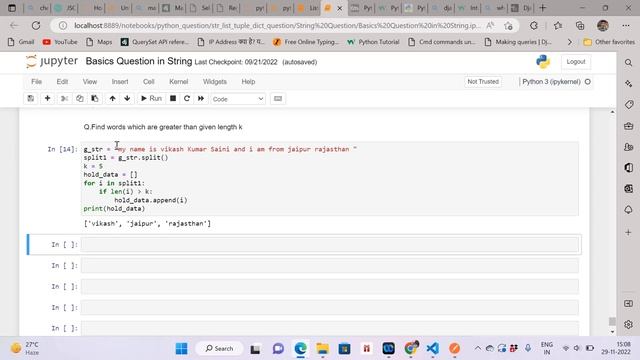The image size is (640, 360).
Task: Open sidebar settings gear icon
Action: pyautogui.click(x=629, y=324)
